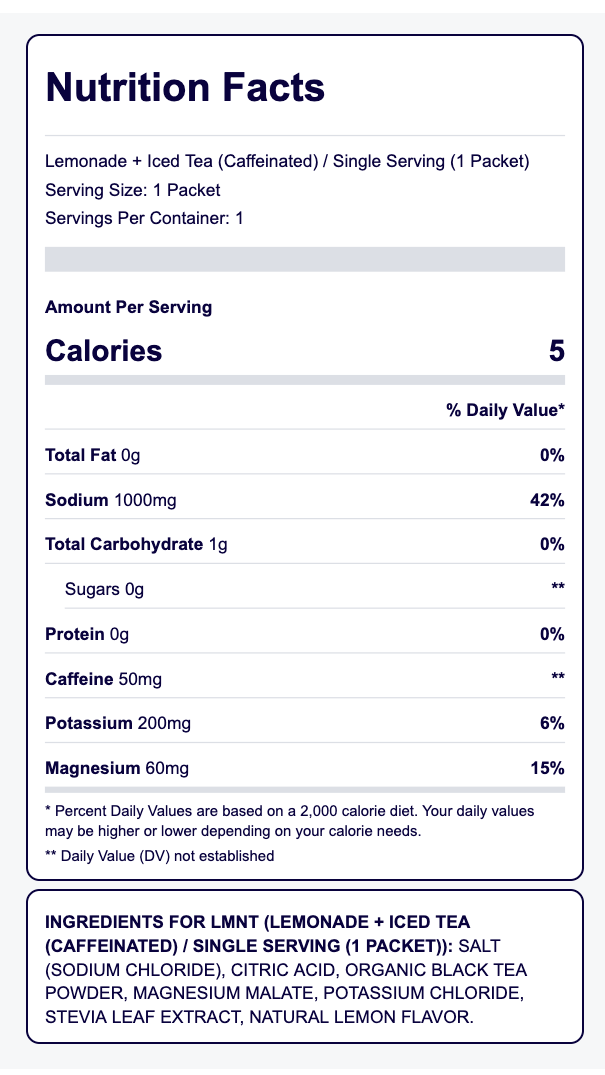
Task: Click the Total Fat 0g row
Action: (305, 455)
